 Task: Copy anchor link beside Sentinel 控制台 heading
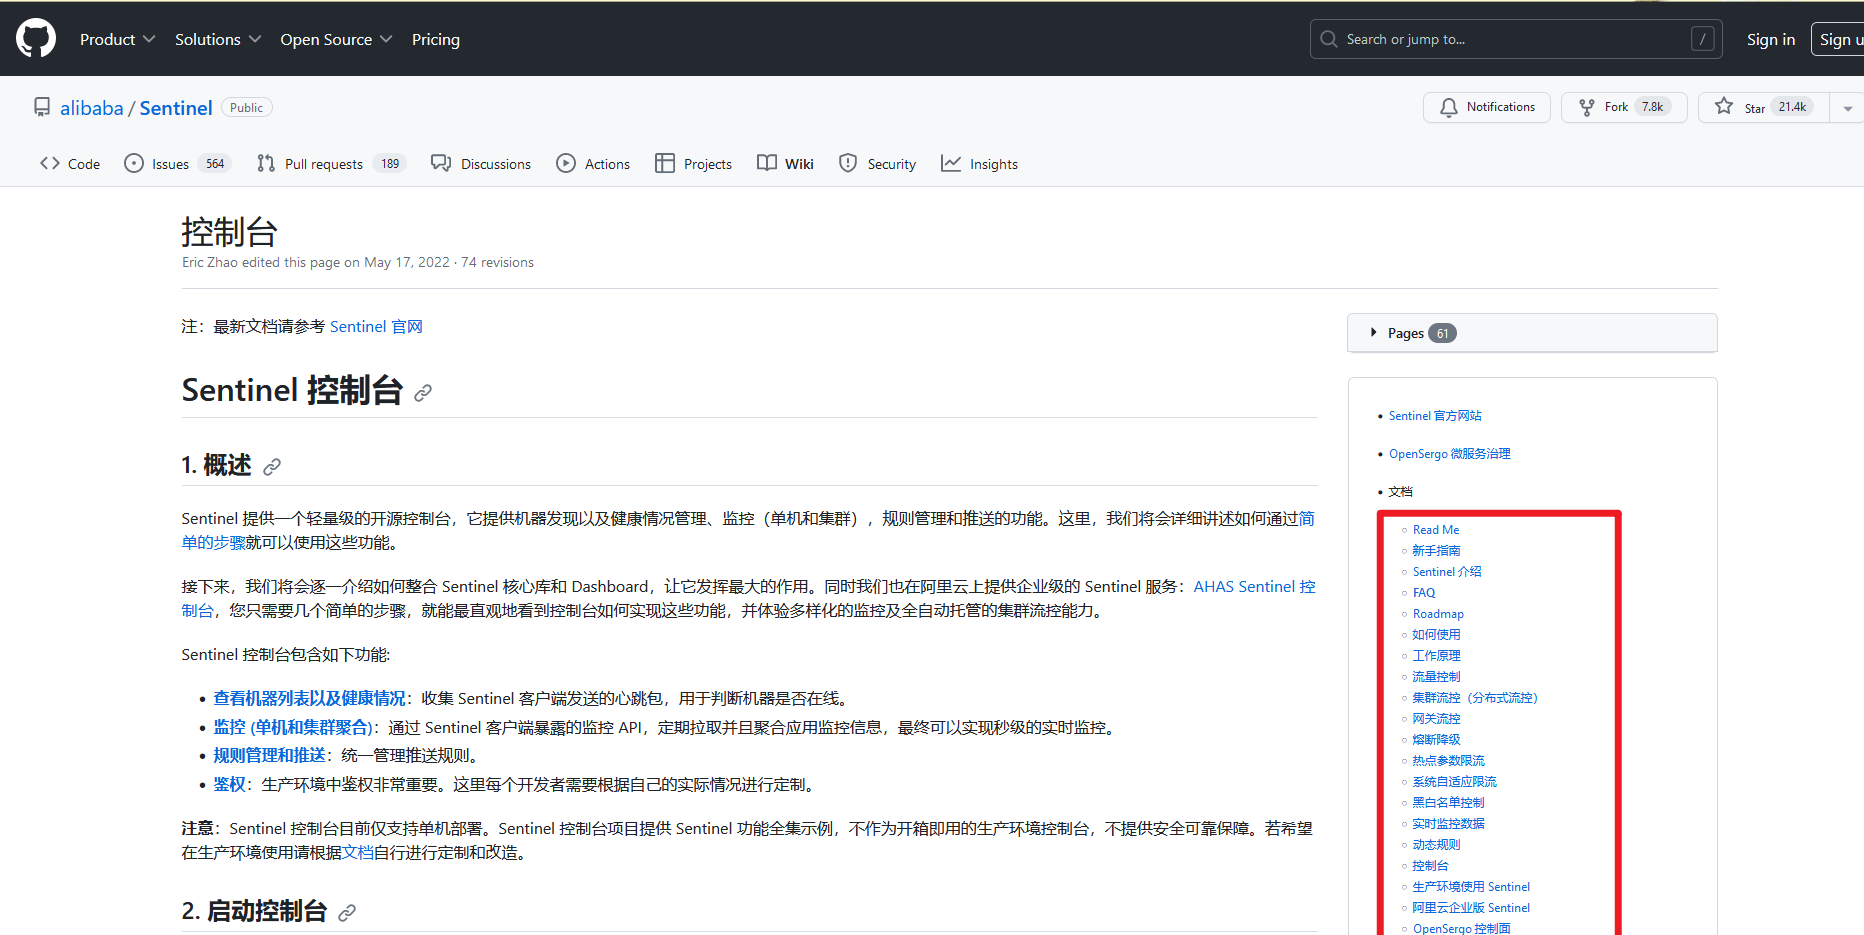(x=423, y=393)
